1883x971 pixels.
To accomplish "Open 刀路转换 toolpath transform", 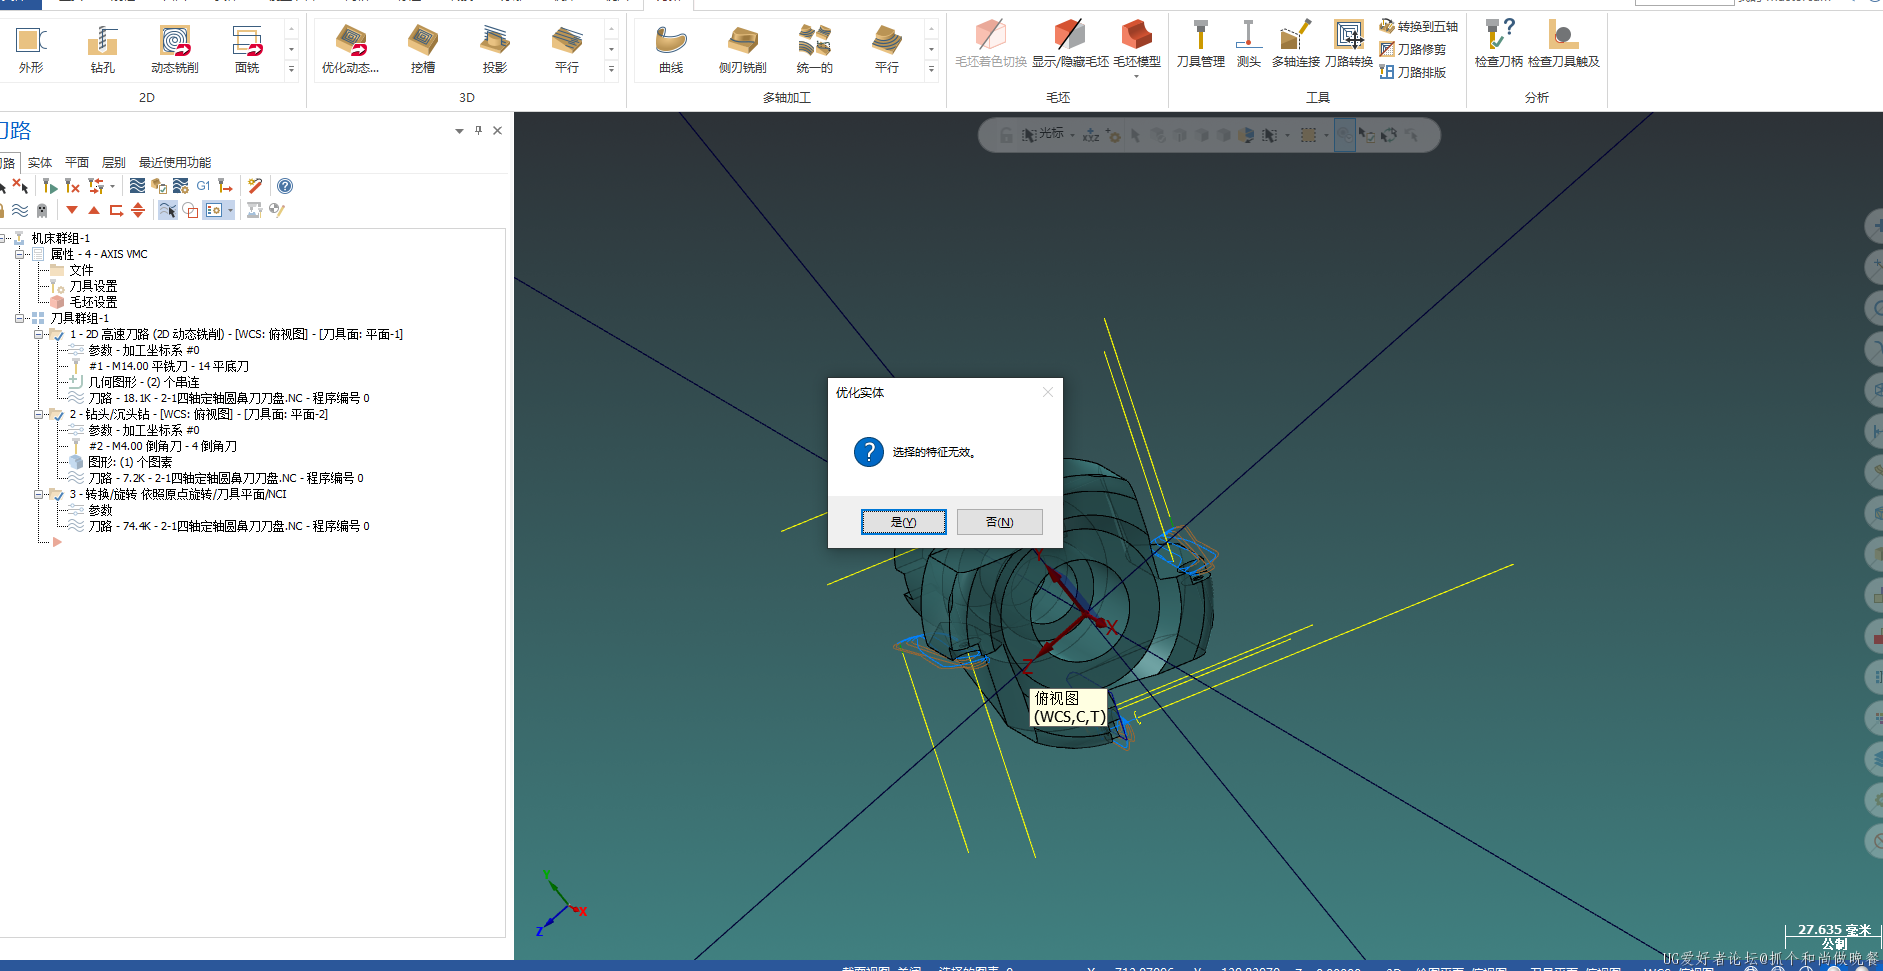I will [1349, 44].
